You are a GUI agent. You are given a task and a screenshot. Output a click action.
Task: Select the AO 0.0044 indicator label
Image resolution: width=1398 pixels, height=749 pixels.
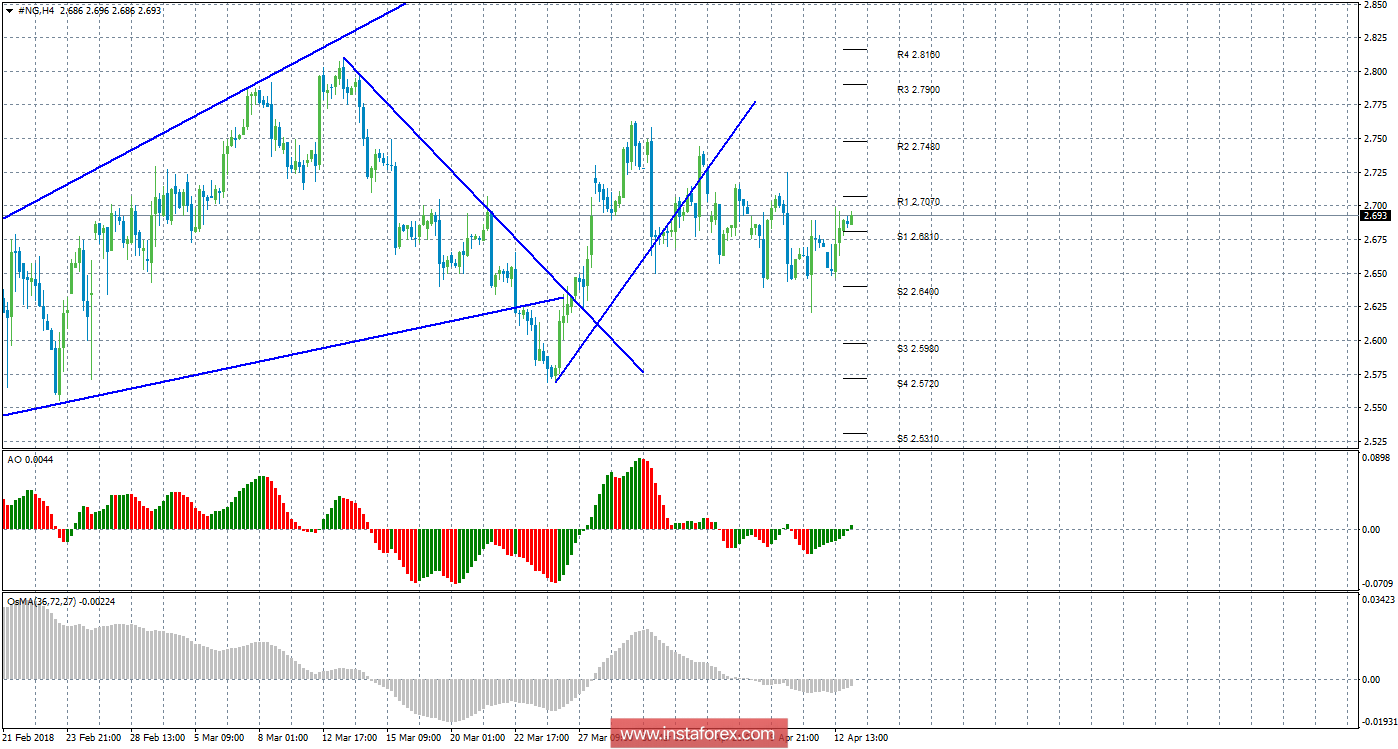click(29, 459)
